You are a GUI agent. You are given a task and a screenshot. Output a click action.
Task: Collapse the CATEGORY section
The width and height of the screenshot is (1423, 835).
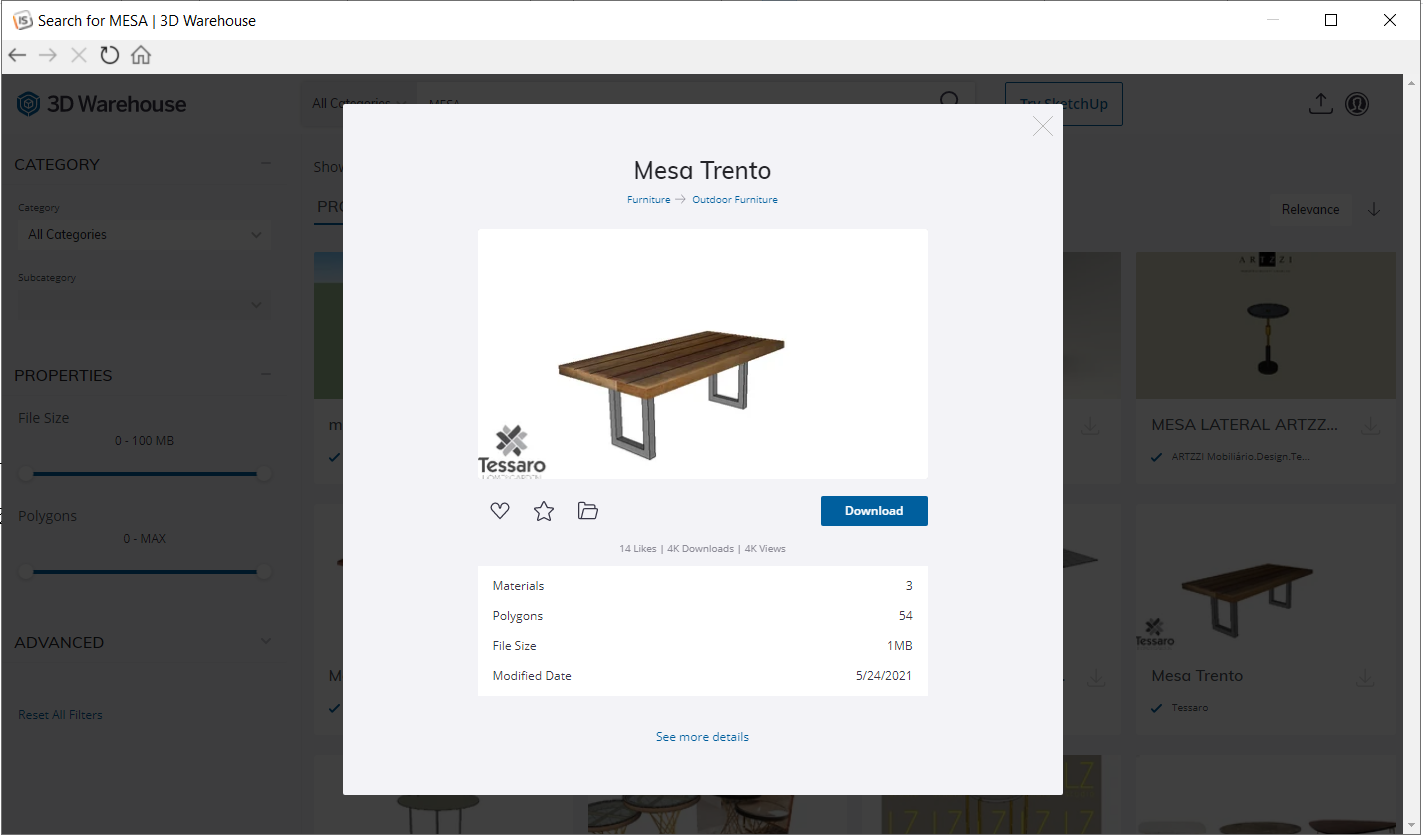pos(266,164)
